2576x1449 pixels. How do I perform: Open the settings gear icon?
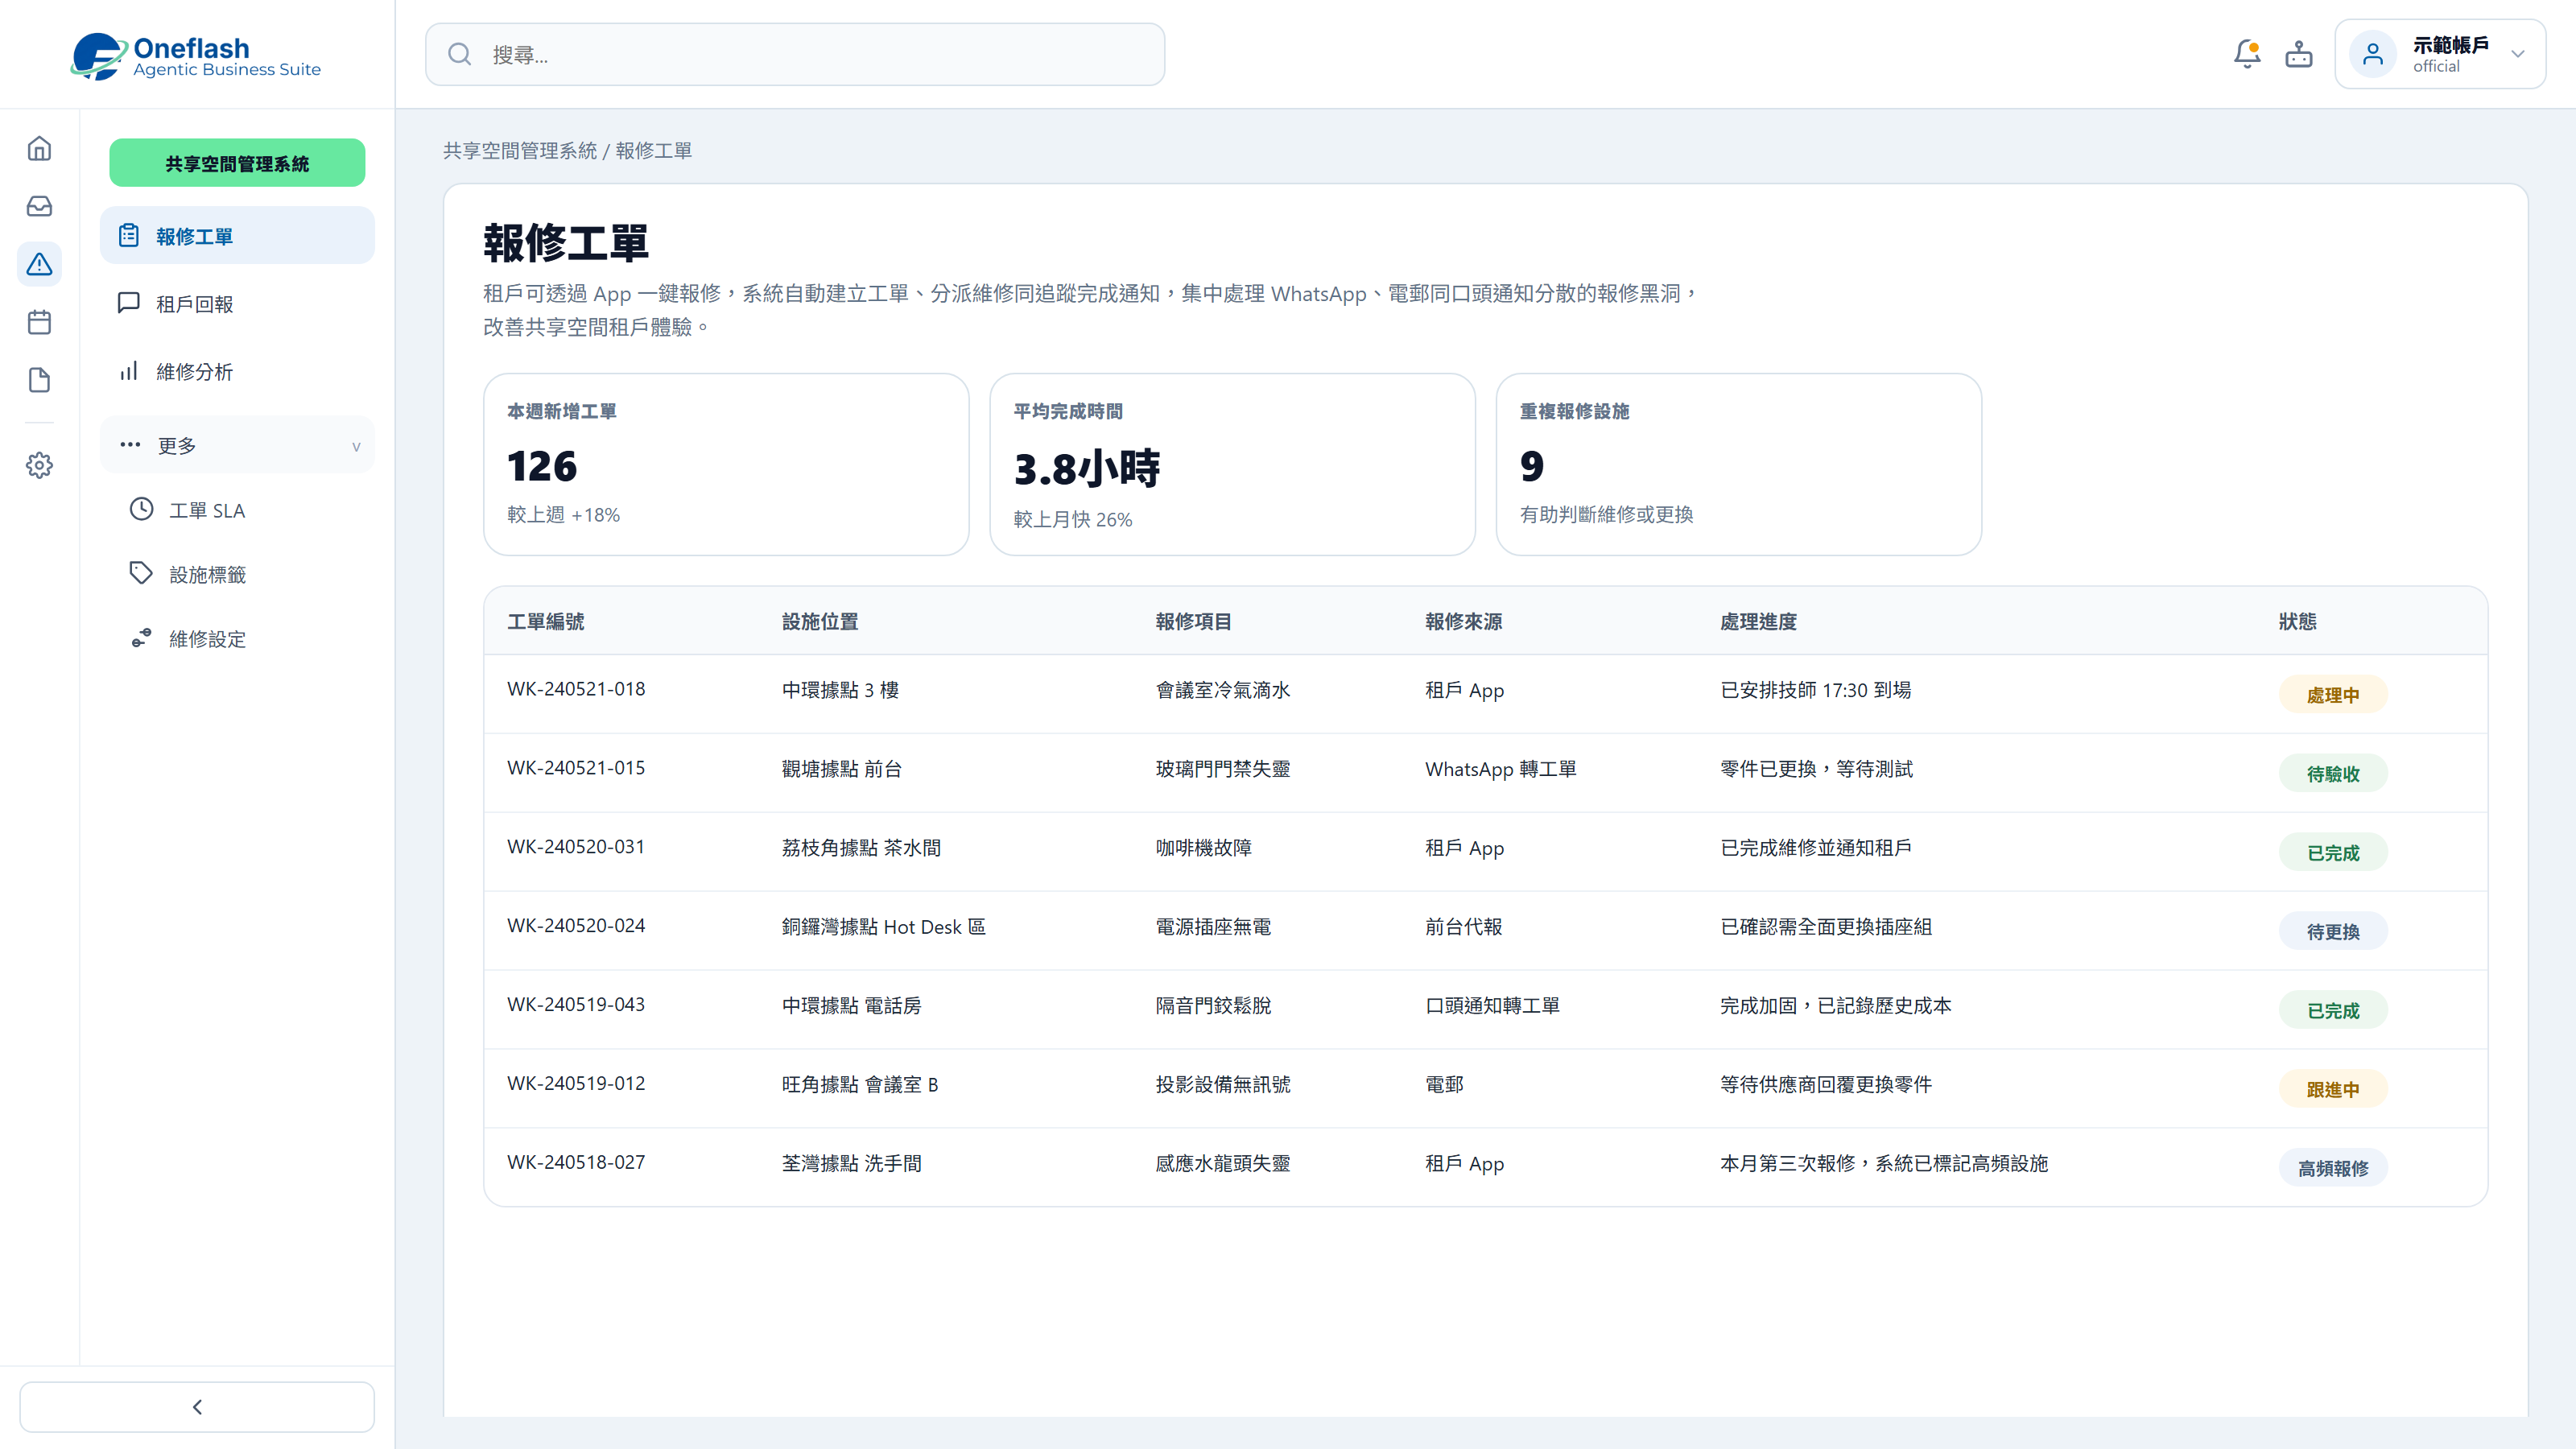(x=39, y=465)
